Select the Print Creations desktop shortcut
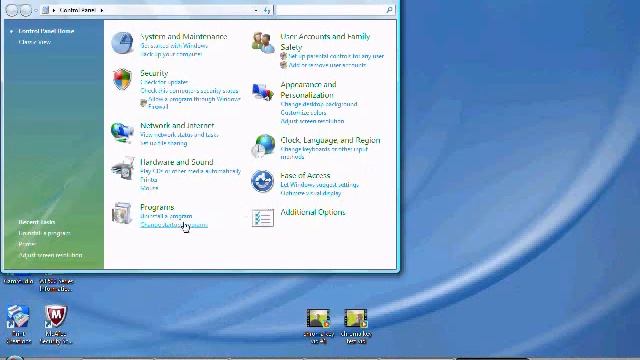640x360 pixels. (x=18, y=324)
